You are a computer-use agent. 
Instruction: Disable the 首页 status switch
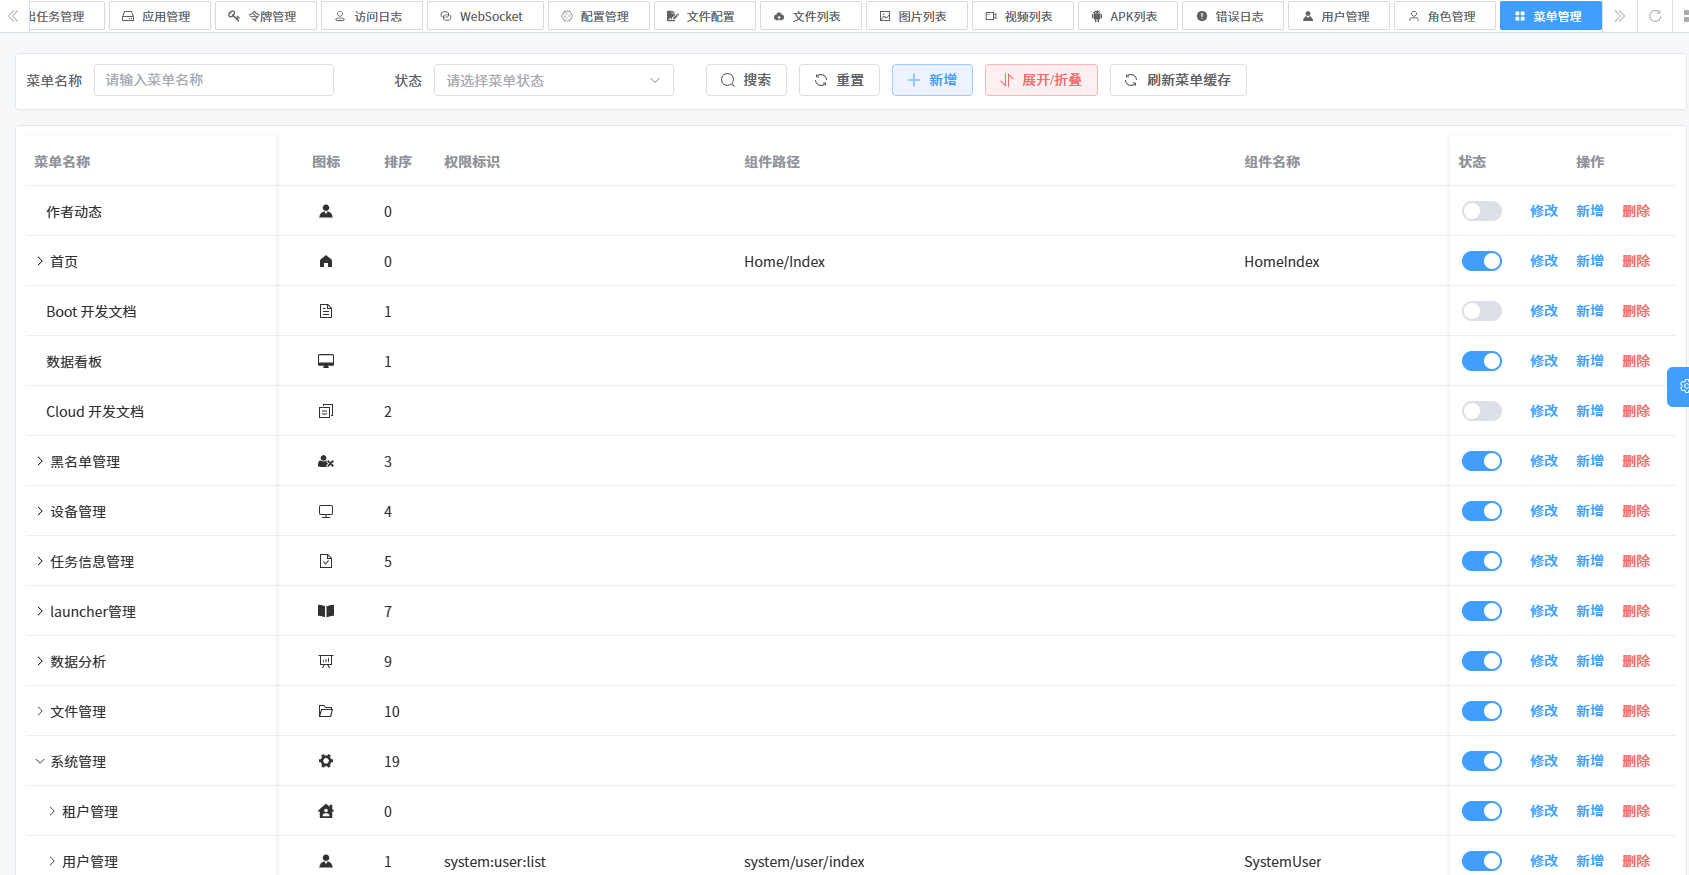pos(1482,261)
